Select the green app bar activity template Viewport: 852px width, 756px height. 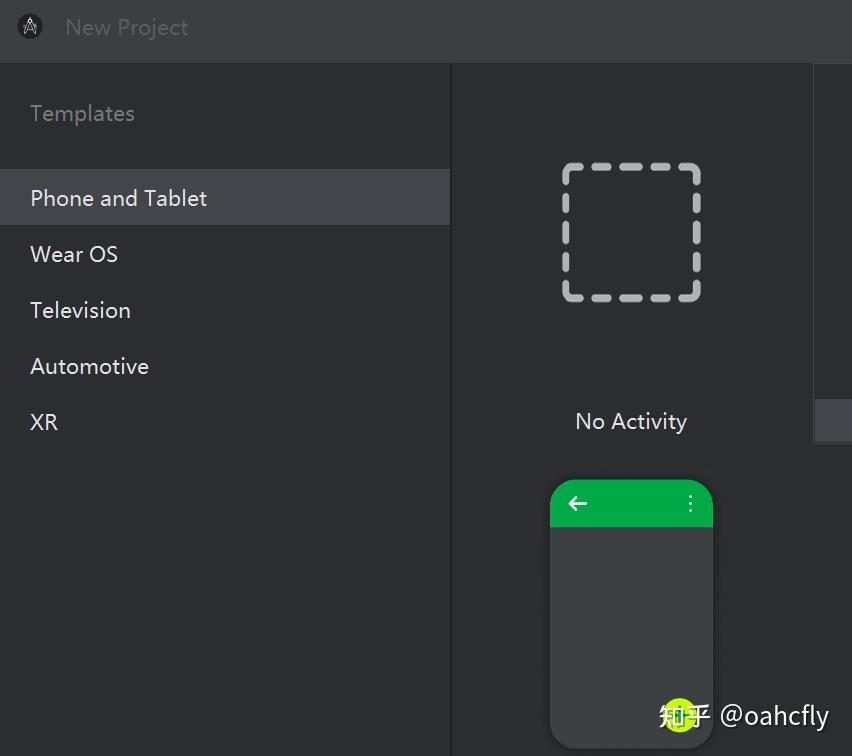pyautogui.click(x=631, y=600)
